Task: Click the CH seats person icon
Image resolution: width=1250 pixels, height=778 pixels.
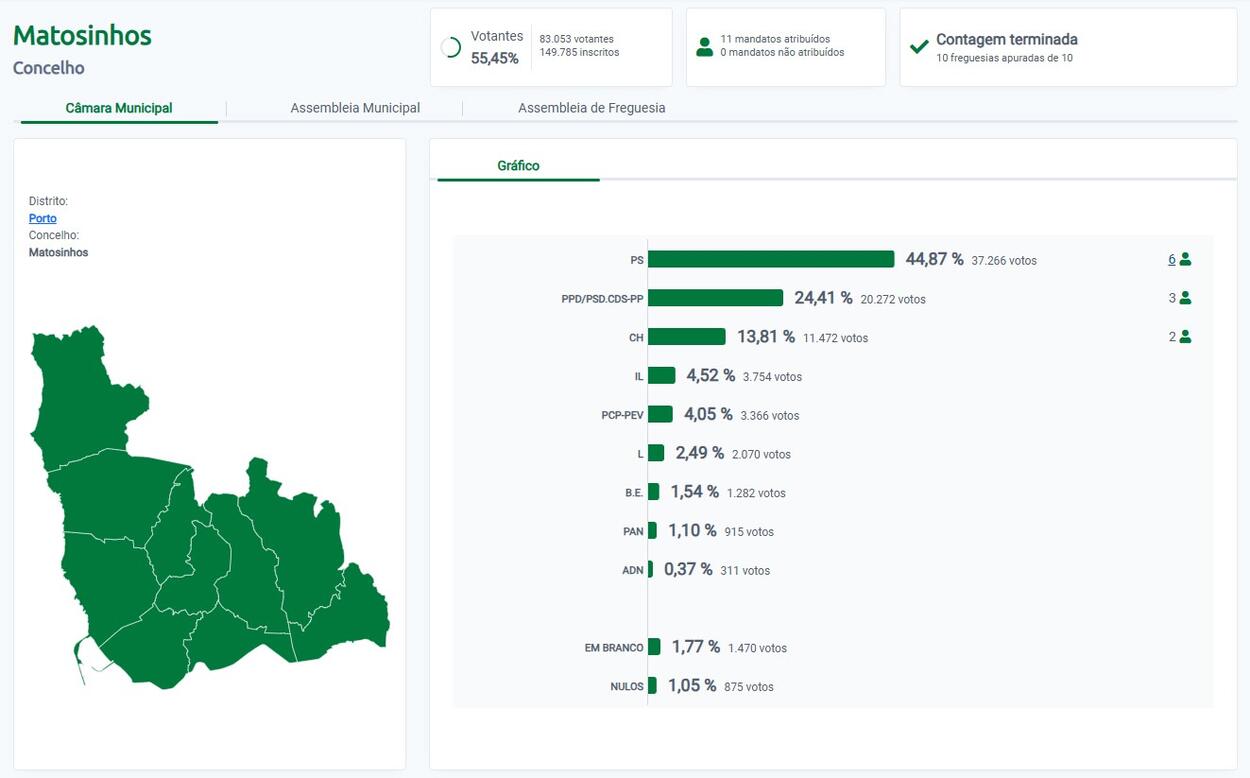Action: click(x=1185, y=337)
